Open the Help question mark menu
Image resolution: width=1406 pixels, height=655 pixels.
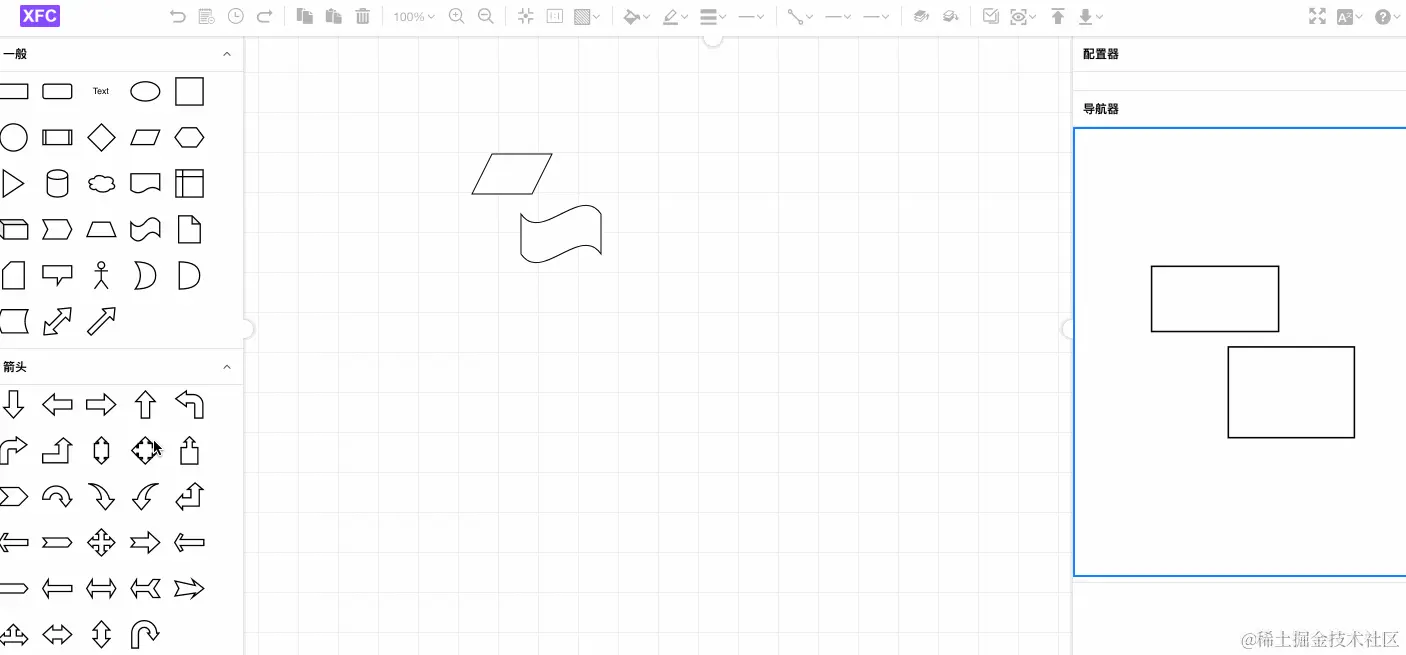[1386, 16]
